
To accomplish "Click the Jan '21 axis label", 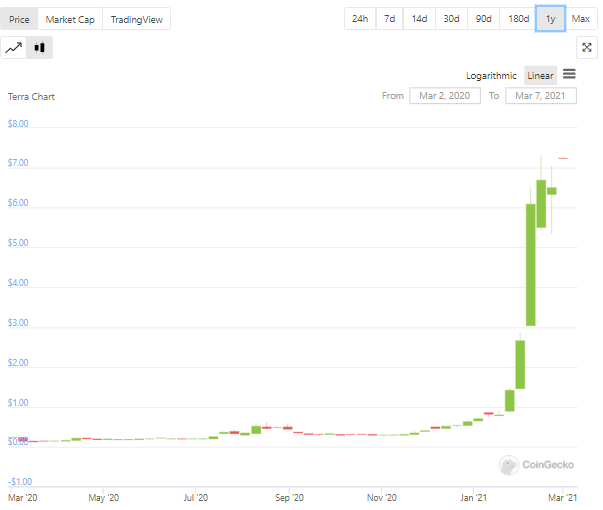I will coord(473,498).
